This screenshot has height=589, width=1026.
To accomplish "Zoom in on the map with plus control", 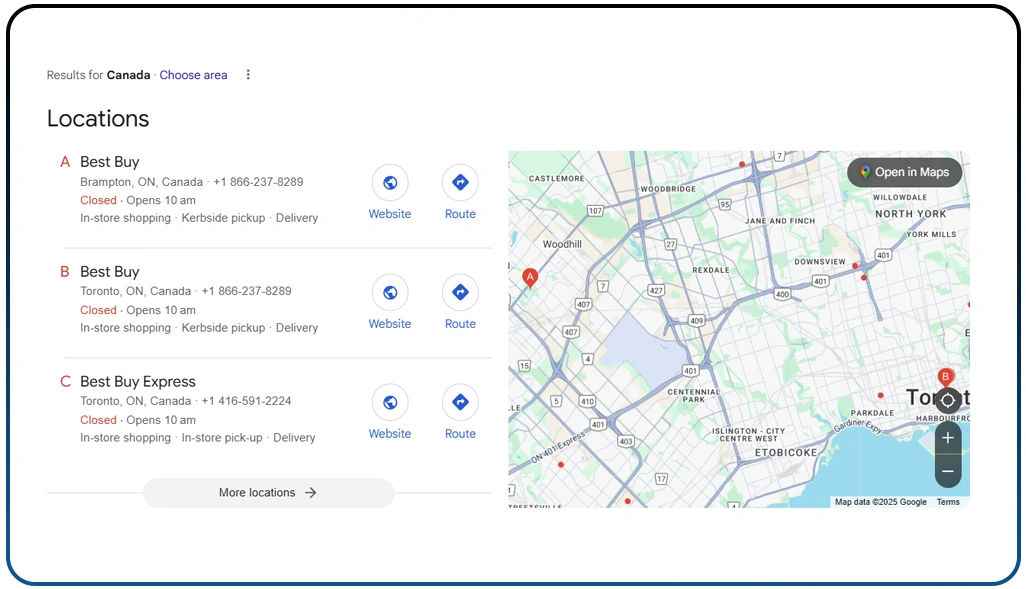I will tap(947, 437).
